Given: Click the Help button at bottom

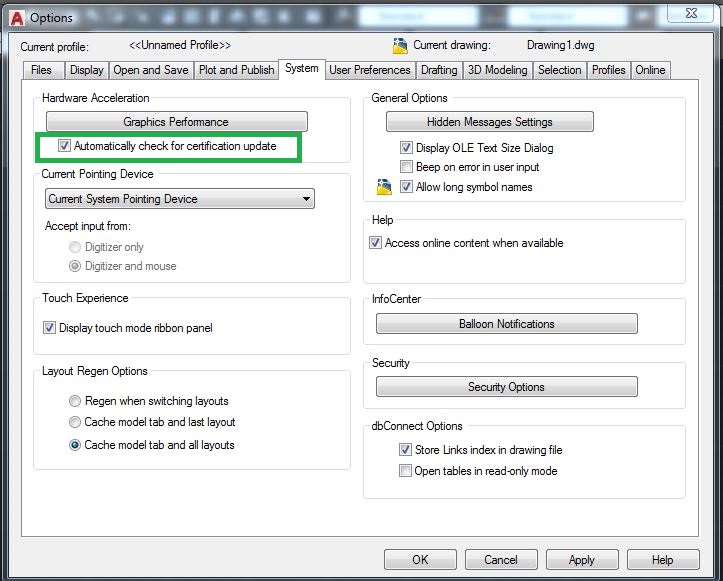Looking at the screenshot, I should tap(663, 560).
